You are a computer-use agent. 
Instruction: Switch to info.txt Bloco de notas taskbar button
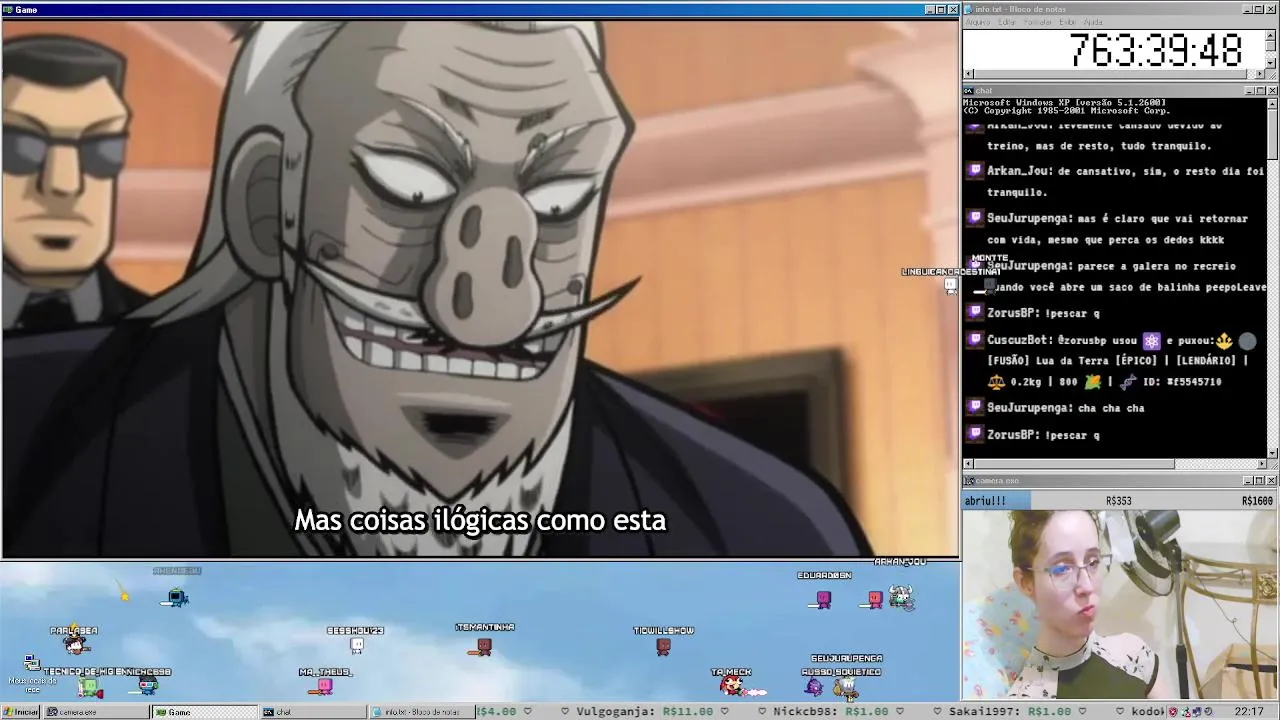[422, 712]
